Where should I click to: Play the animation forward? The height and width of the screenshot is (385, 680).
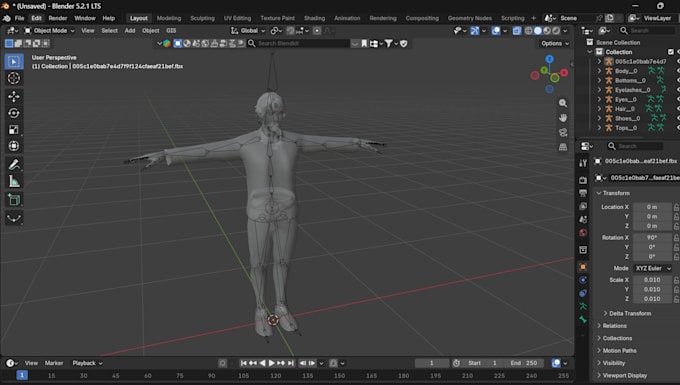[271, 363]
